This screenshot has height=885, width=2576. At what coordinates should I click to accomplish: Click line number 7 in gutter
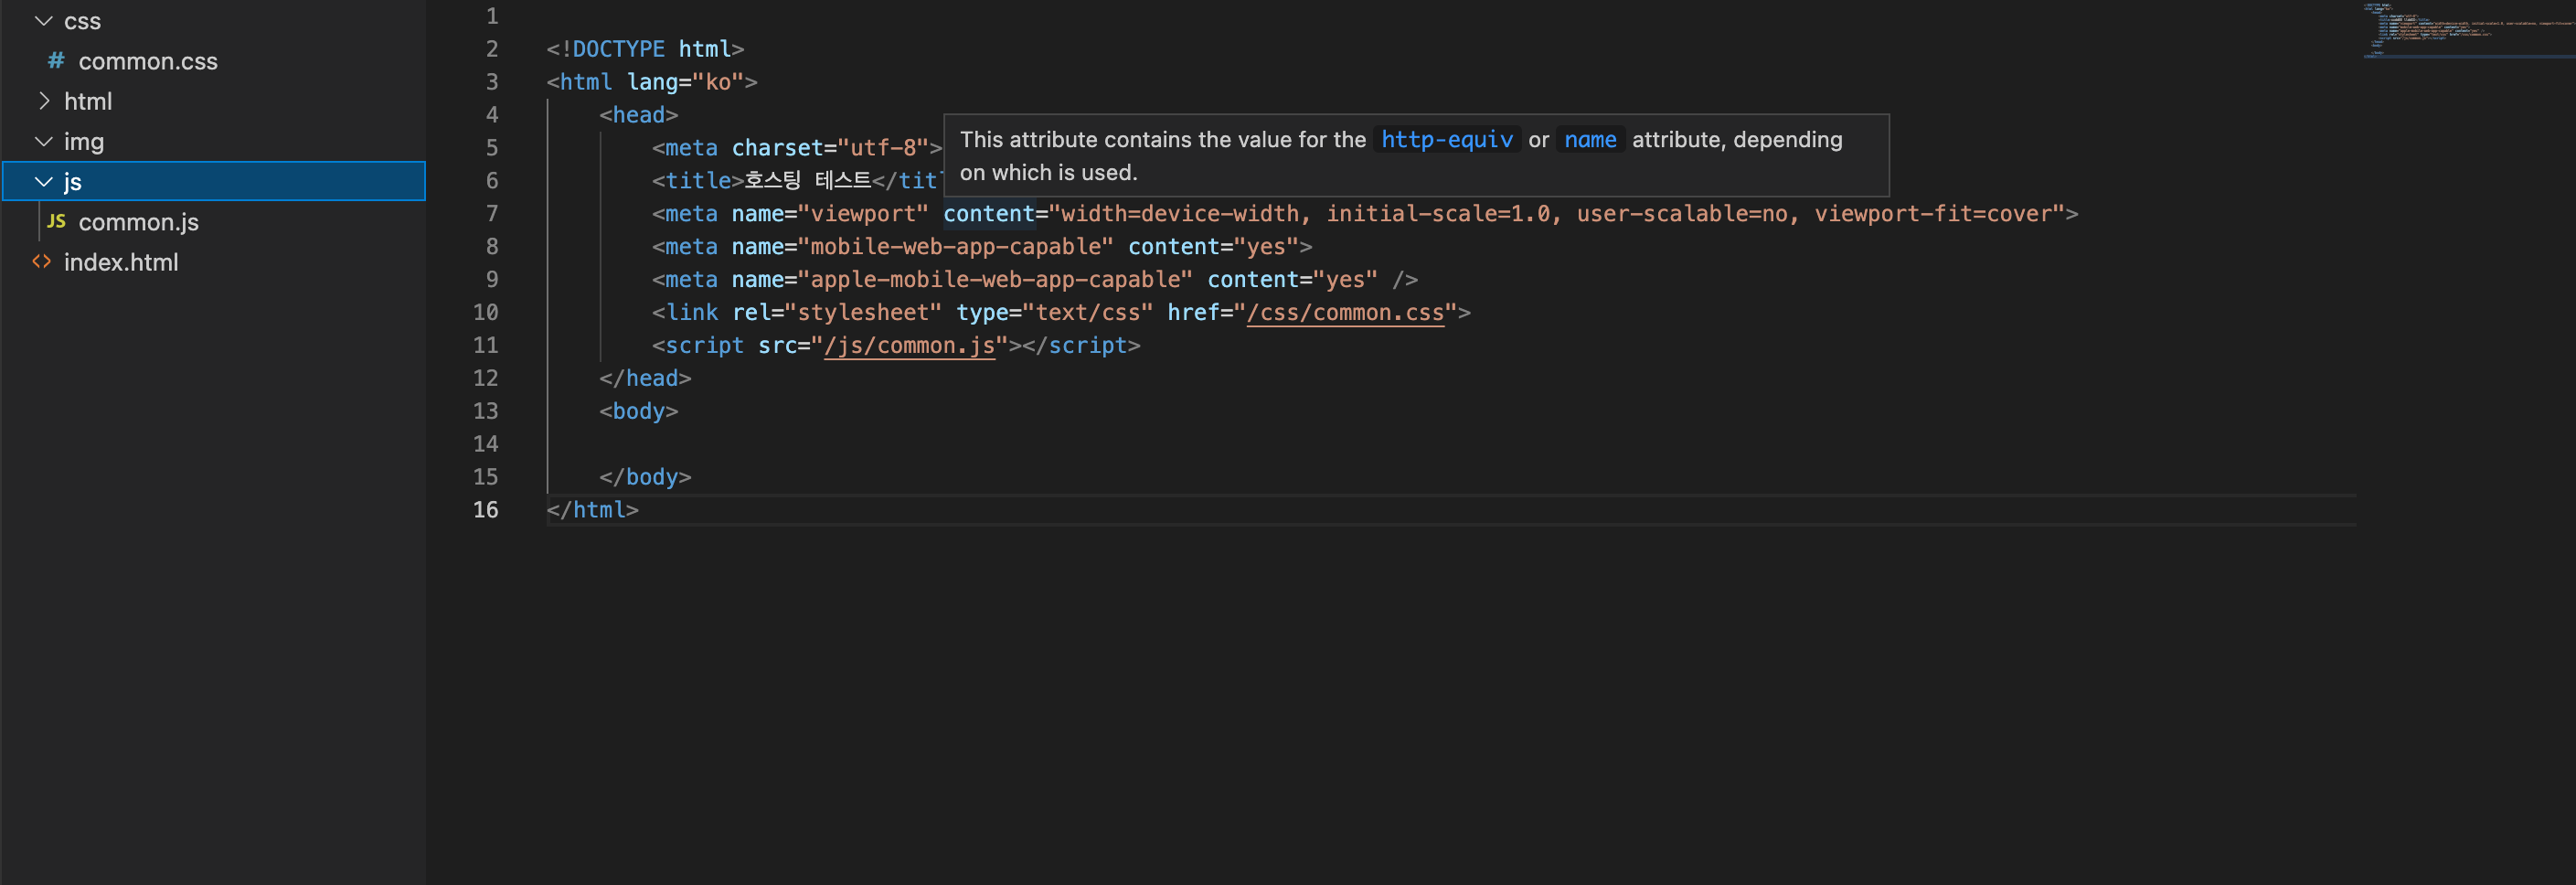492,214
